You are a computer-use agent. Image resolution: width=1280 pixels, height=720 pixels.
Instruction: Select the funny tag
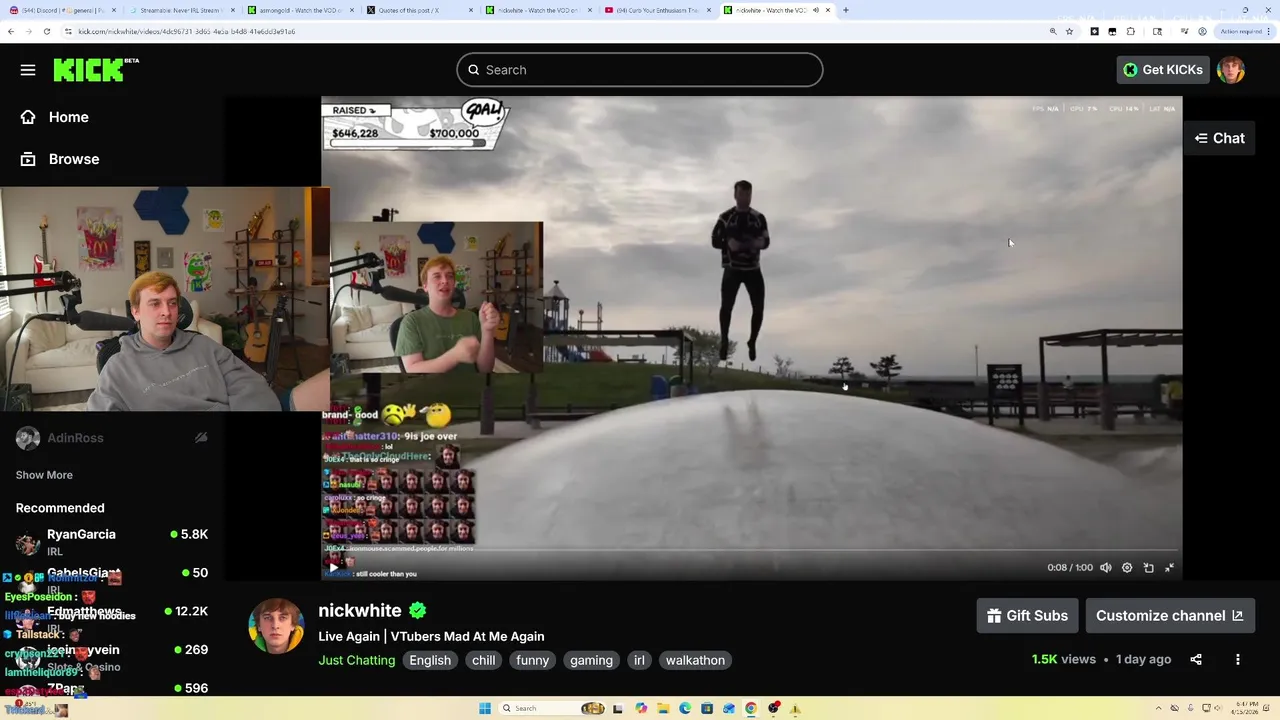(532, 660)
